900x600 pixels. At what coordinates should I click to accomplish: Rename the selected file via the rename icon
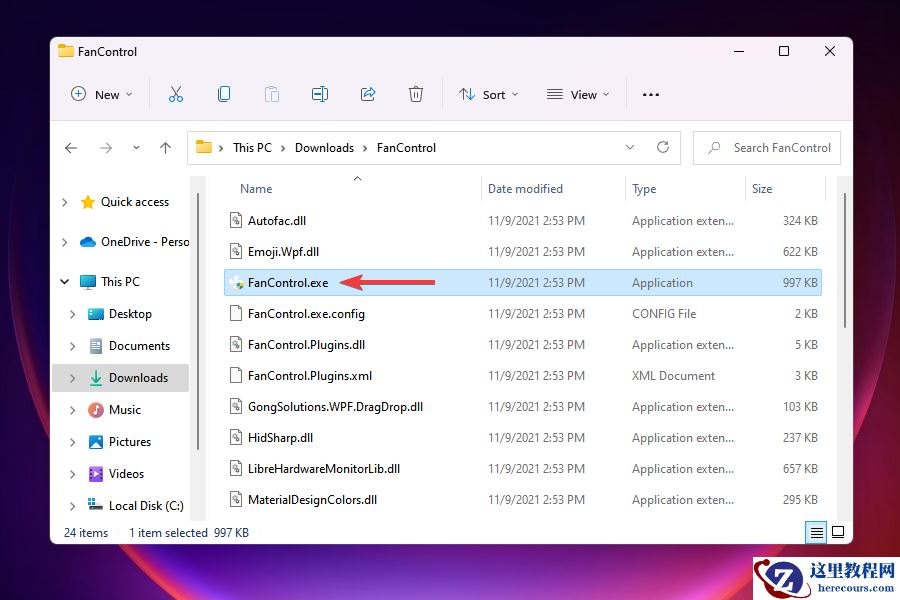coord(320,93)
